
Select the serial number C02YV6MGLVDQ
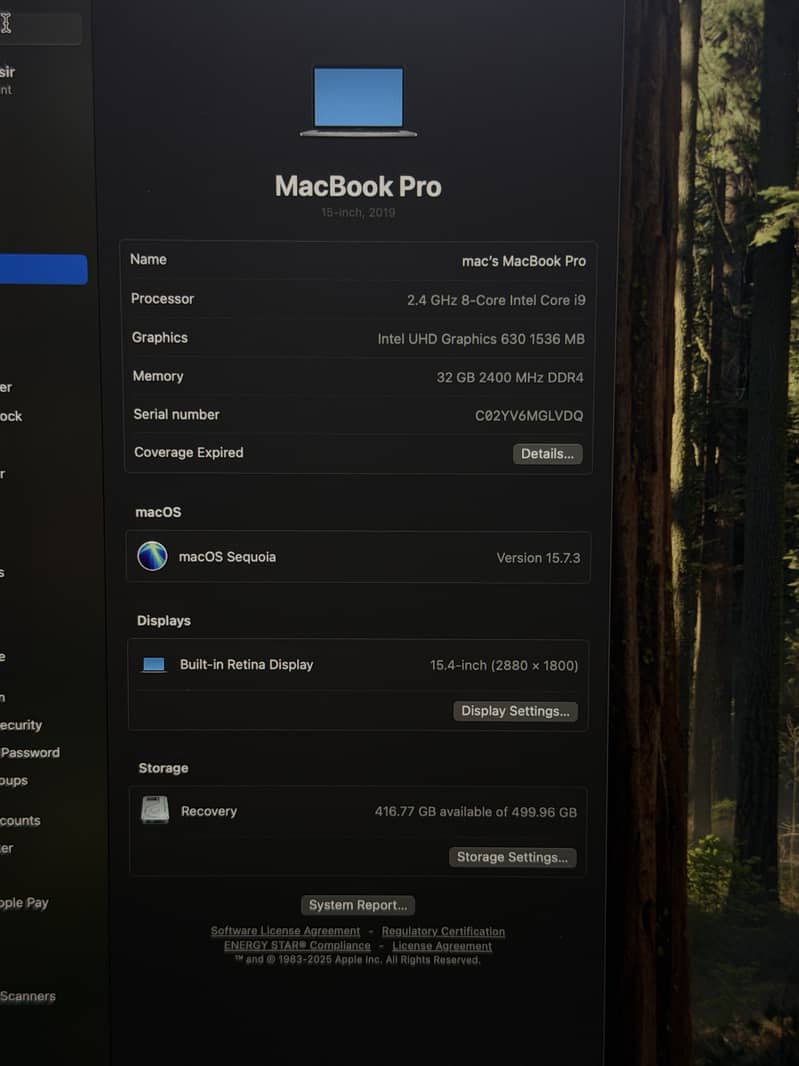coord(529,415)
